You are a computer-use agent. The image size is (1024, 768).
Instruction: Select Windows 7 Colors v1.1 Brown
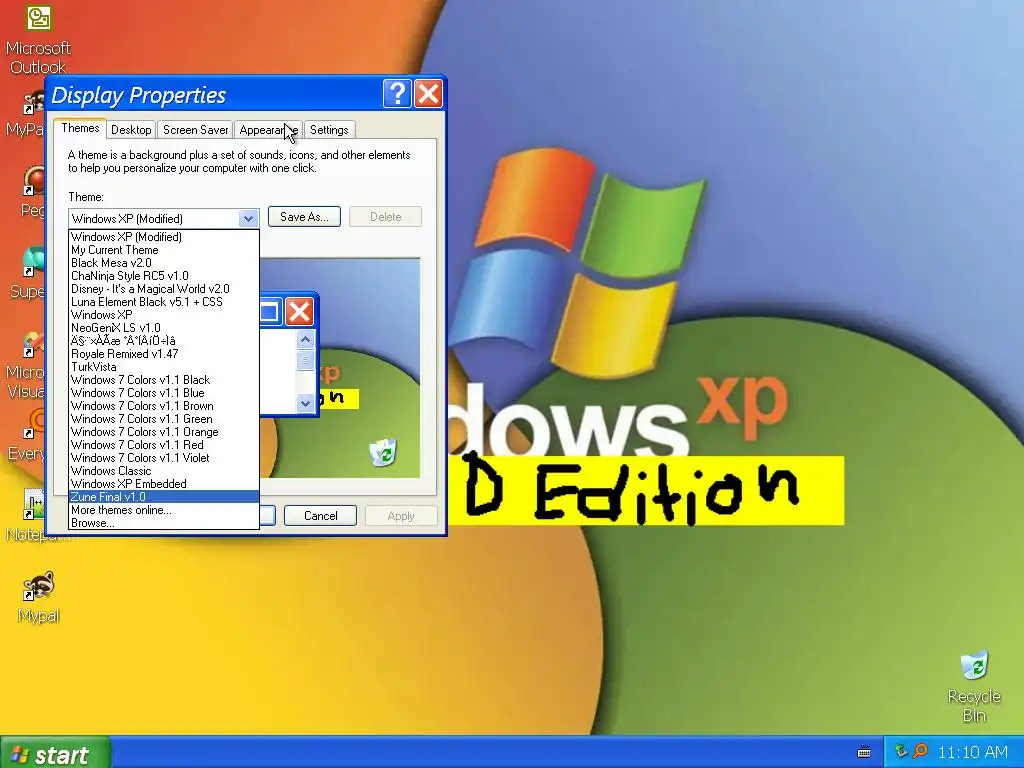click(x=164, y=406)
